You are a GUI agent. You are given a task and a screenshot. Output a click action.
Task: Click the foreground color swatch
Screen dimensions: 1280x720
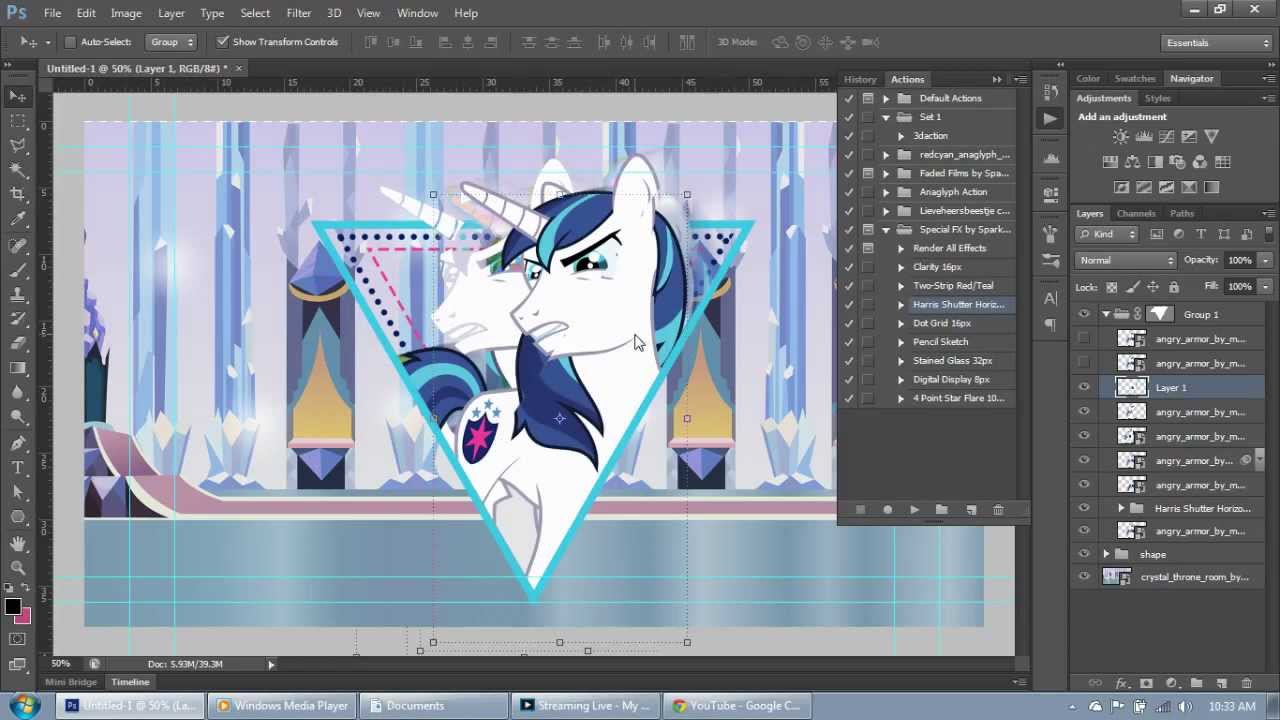tap(13, 607)
